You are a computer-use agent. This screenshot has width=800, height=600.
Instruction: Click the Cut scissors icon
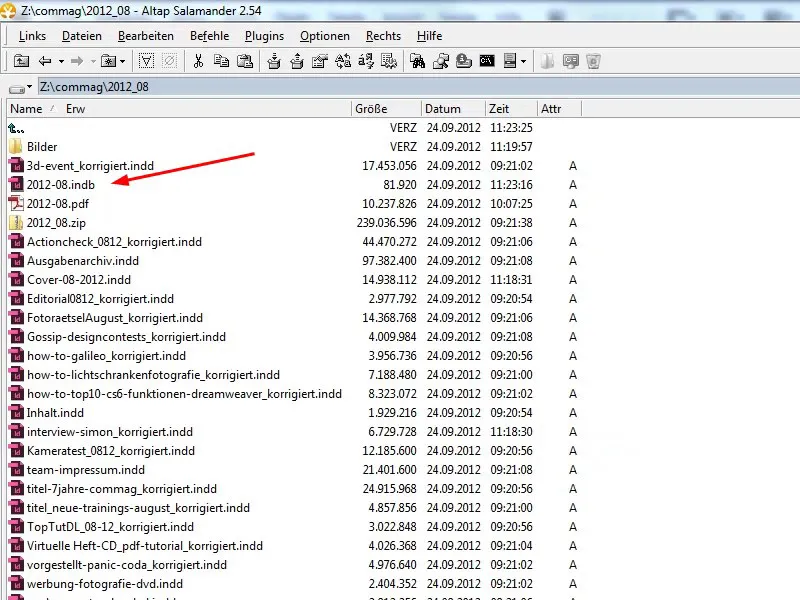(x=198, y=61)
